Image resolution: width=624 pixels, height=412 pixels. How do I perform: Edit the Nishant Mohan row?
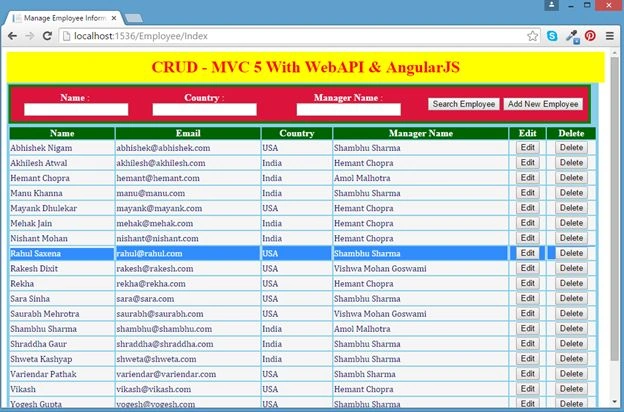coord(528,238)
